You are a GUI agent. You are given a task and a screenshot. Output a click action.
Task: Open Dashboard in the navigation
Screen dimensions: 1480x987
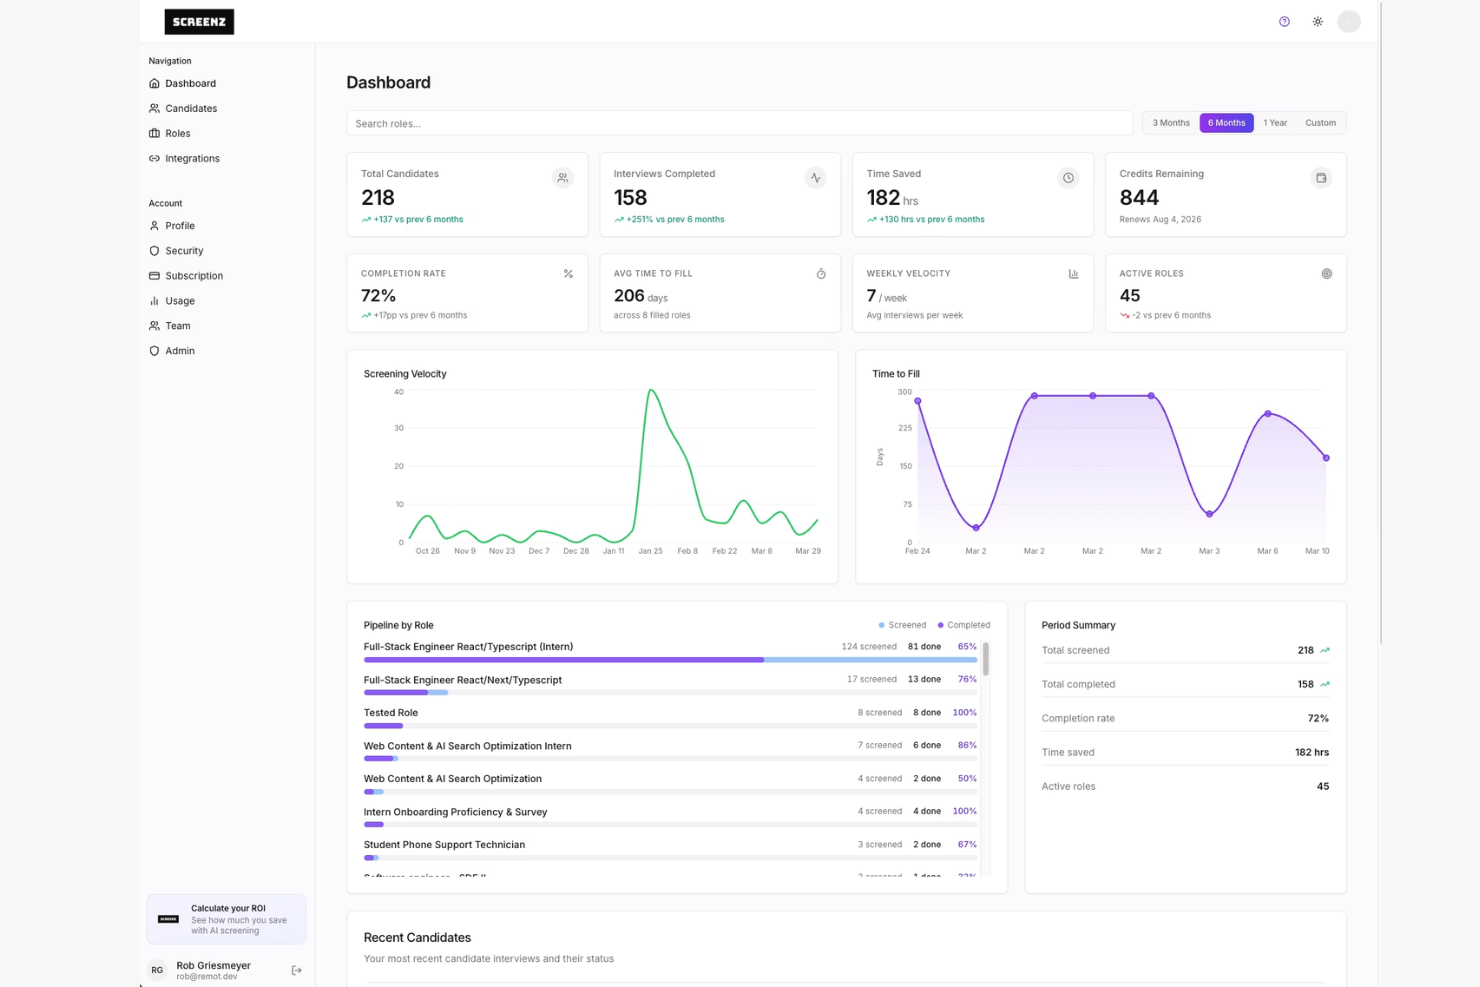point(190,84)
